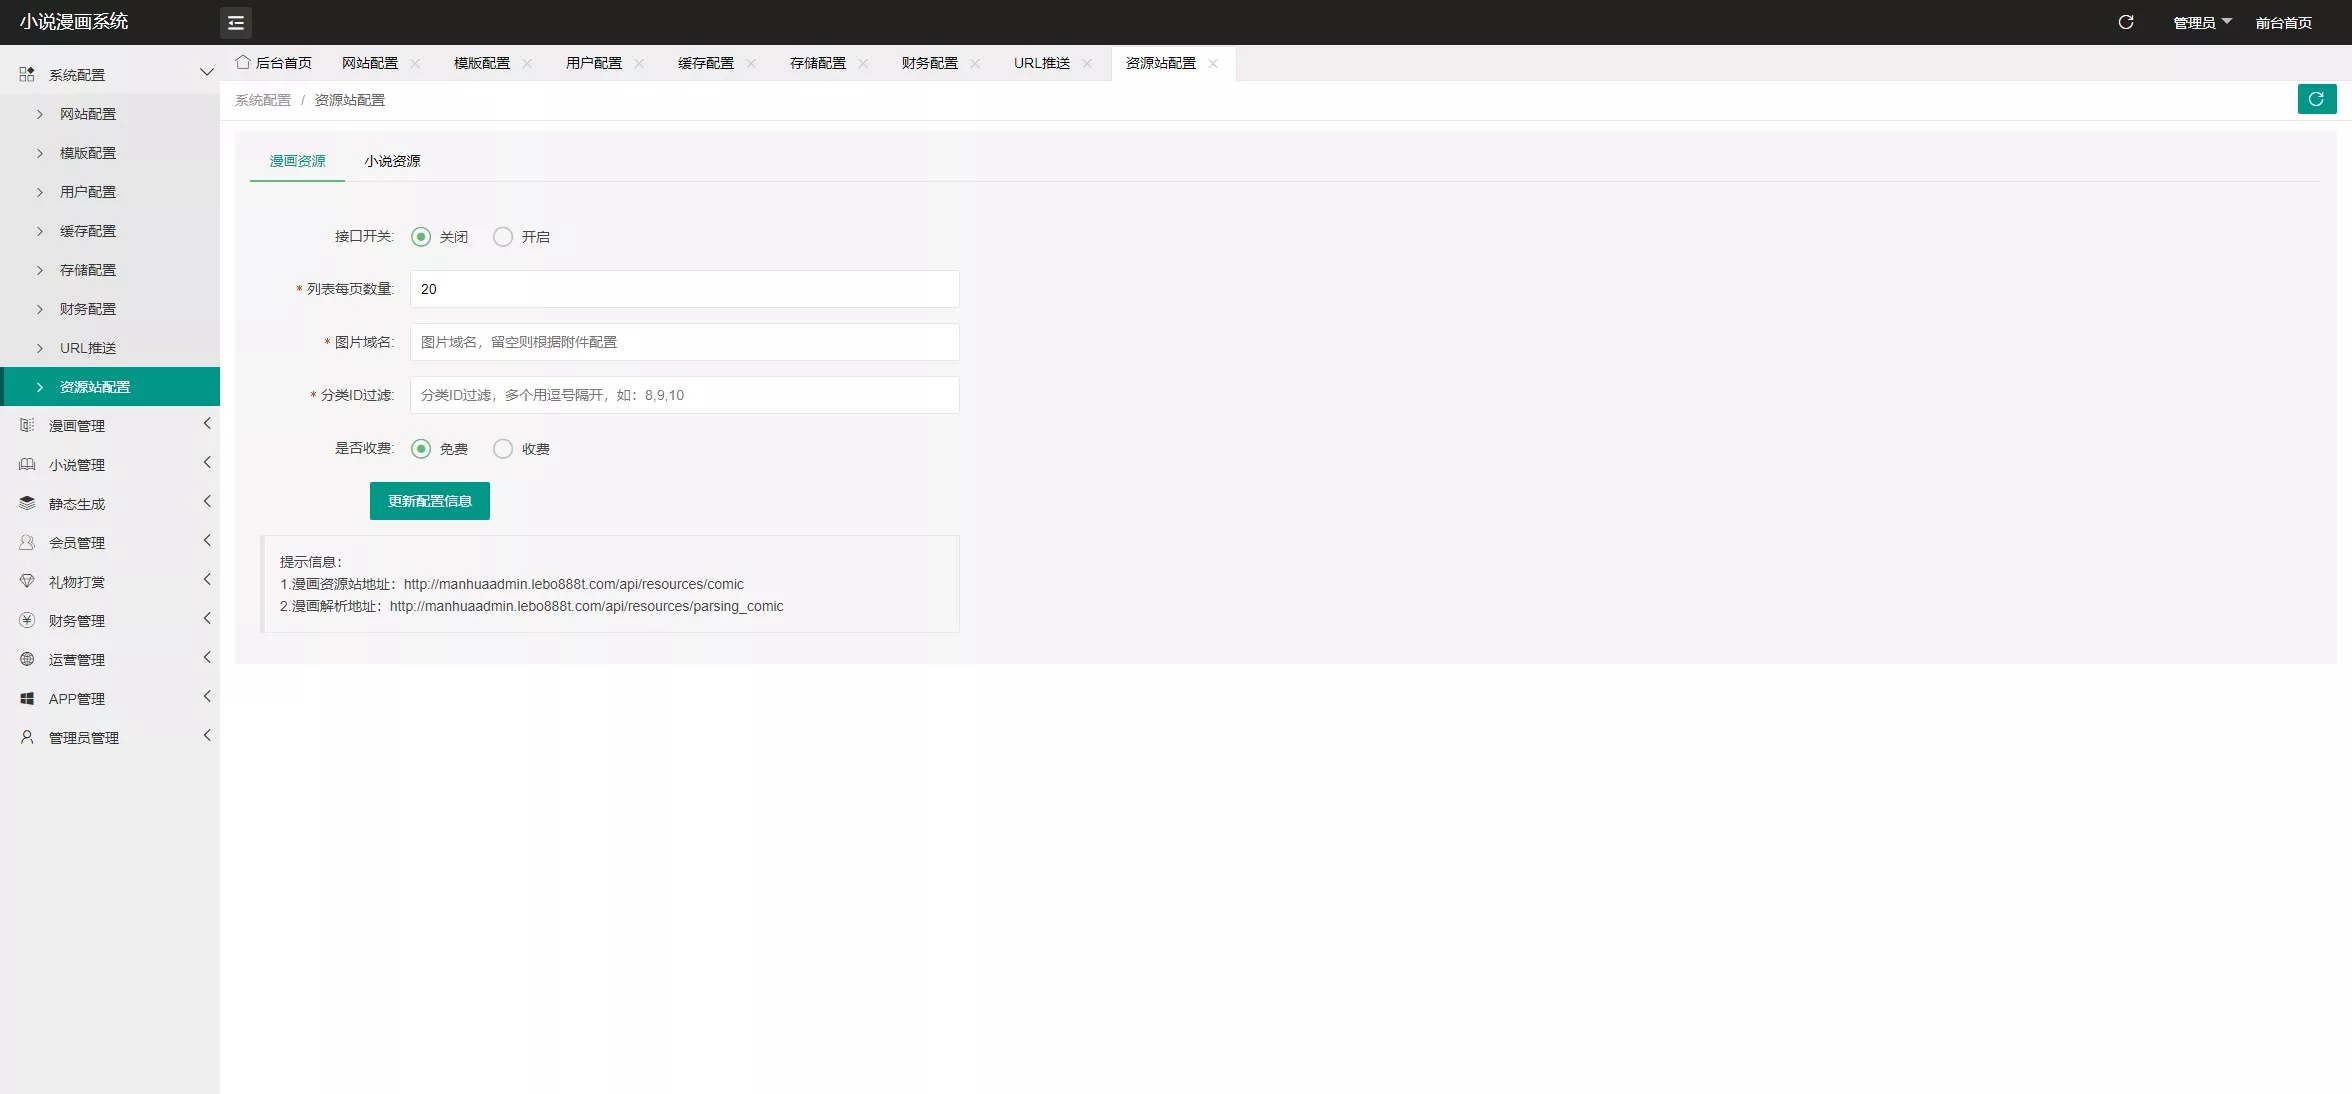Click the APP管理 windows icon

27,698
